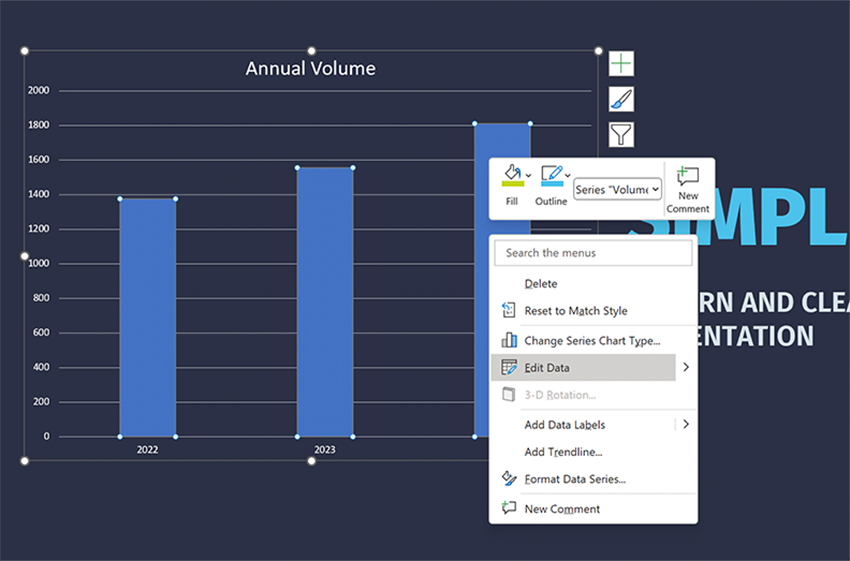850x561 pixels.
Task: Open the Chart Filters funnel button
Action: pyautogui.click(x=621, y=134)
